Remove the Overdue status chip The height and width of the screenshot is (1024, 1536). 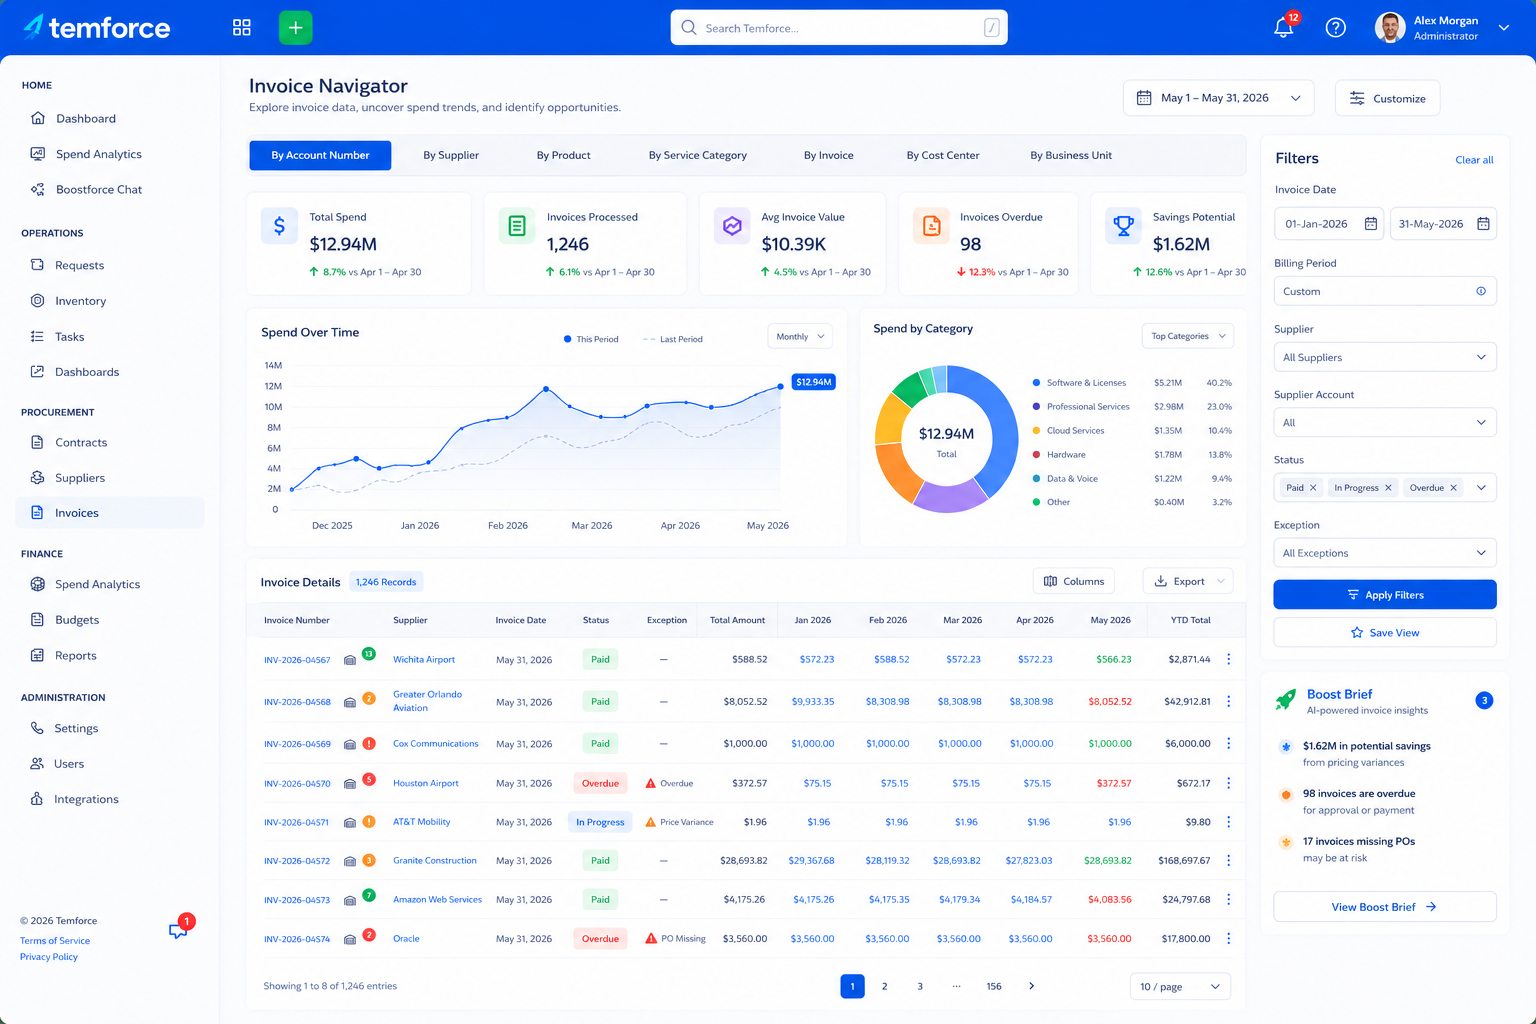coord(1453,488)
